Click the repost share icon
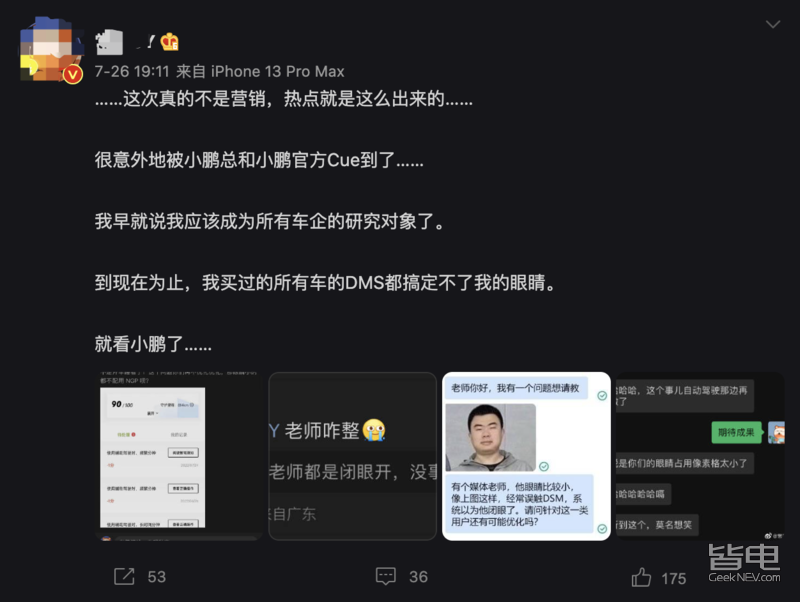Screen dimensions: 800x602 [x=124, y=576]
